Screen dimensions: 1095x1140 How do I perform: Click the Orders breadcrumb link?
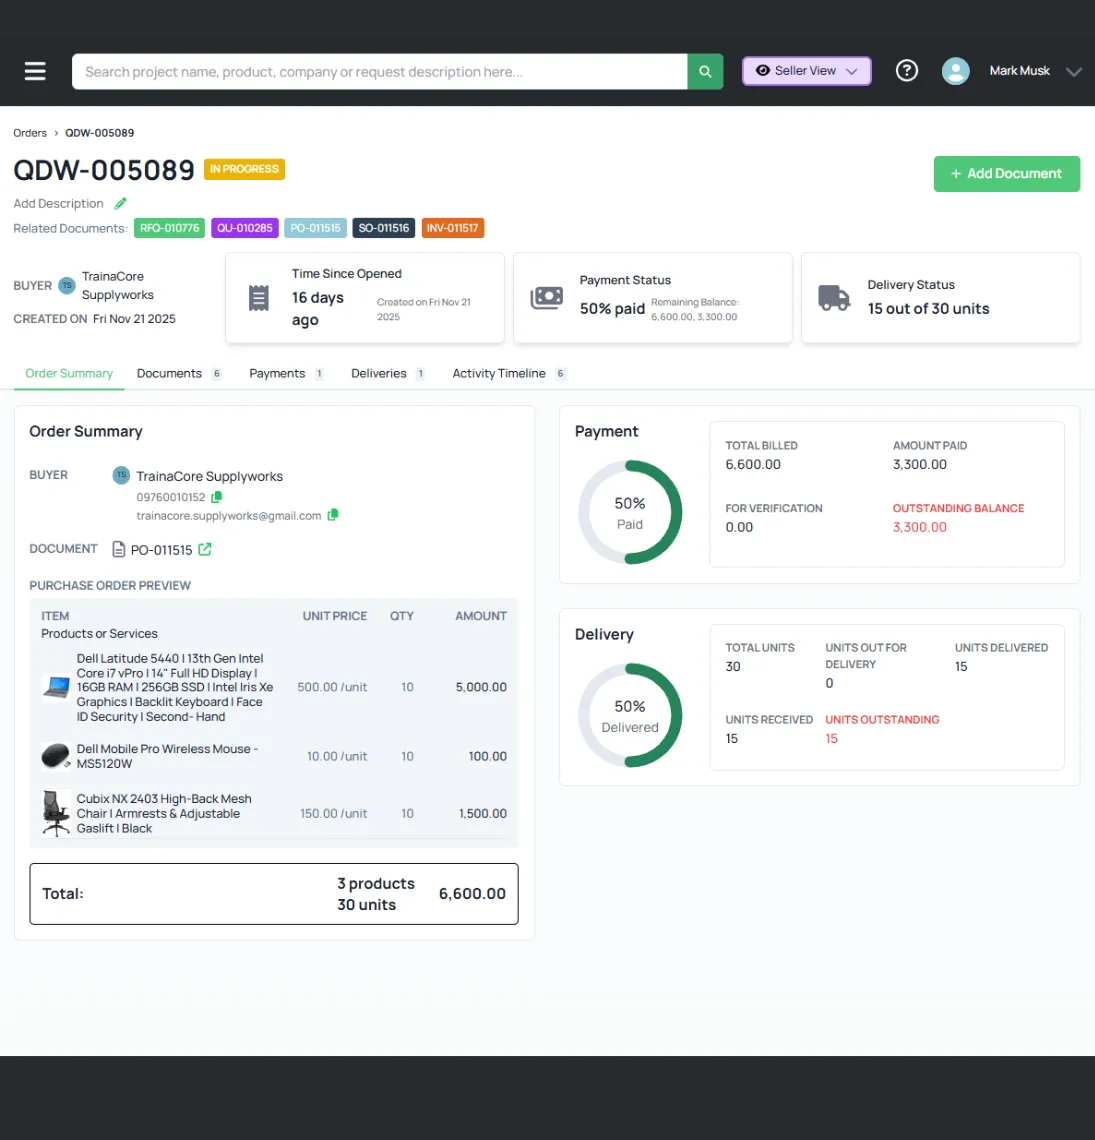30,132
